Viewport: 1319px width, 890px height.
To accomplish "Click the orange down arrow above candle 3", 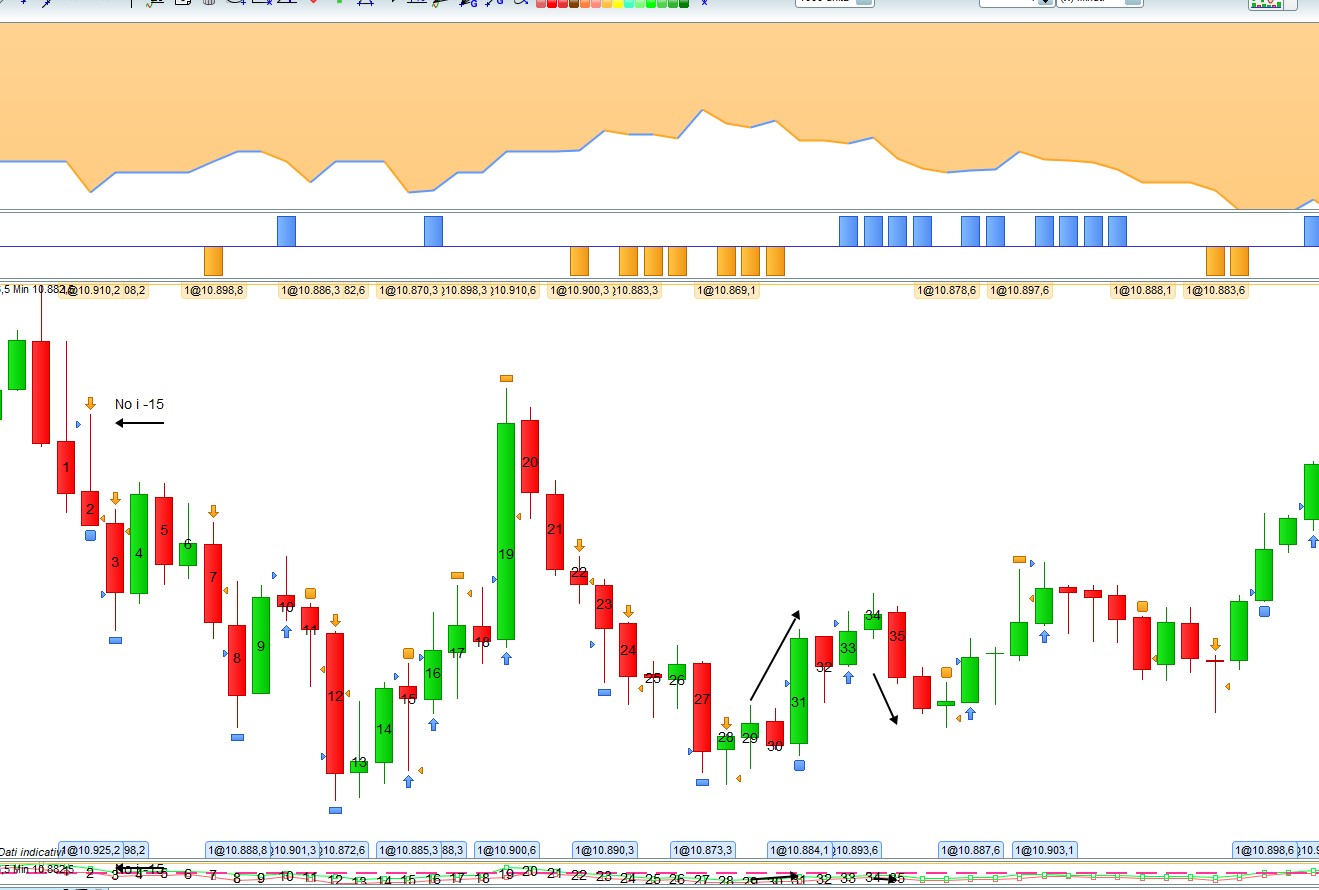I will coord(115,498).
